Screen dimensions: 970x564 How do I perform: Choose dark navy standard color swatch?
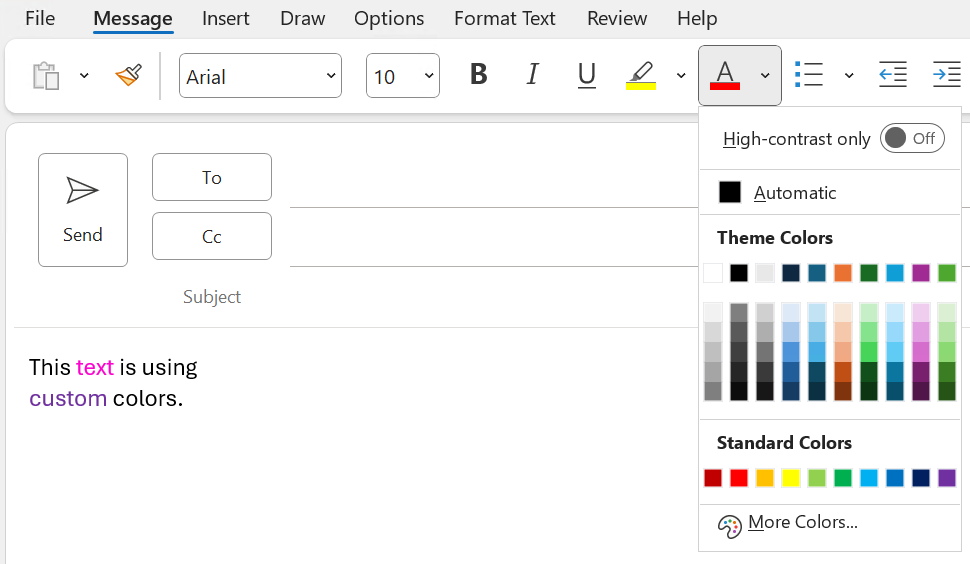pyautogui.click(x=921, y=477)
